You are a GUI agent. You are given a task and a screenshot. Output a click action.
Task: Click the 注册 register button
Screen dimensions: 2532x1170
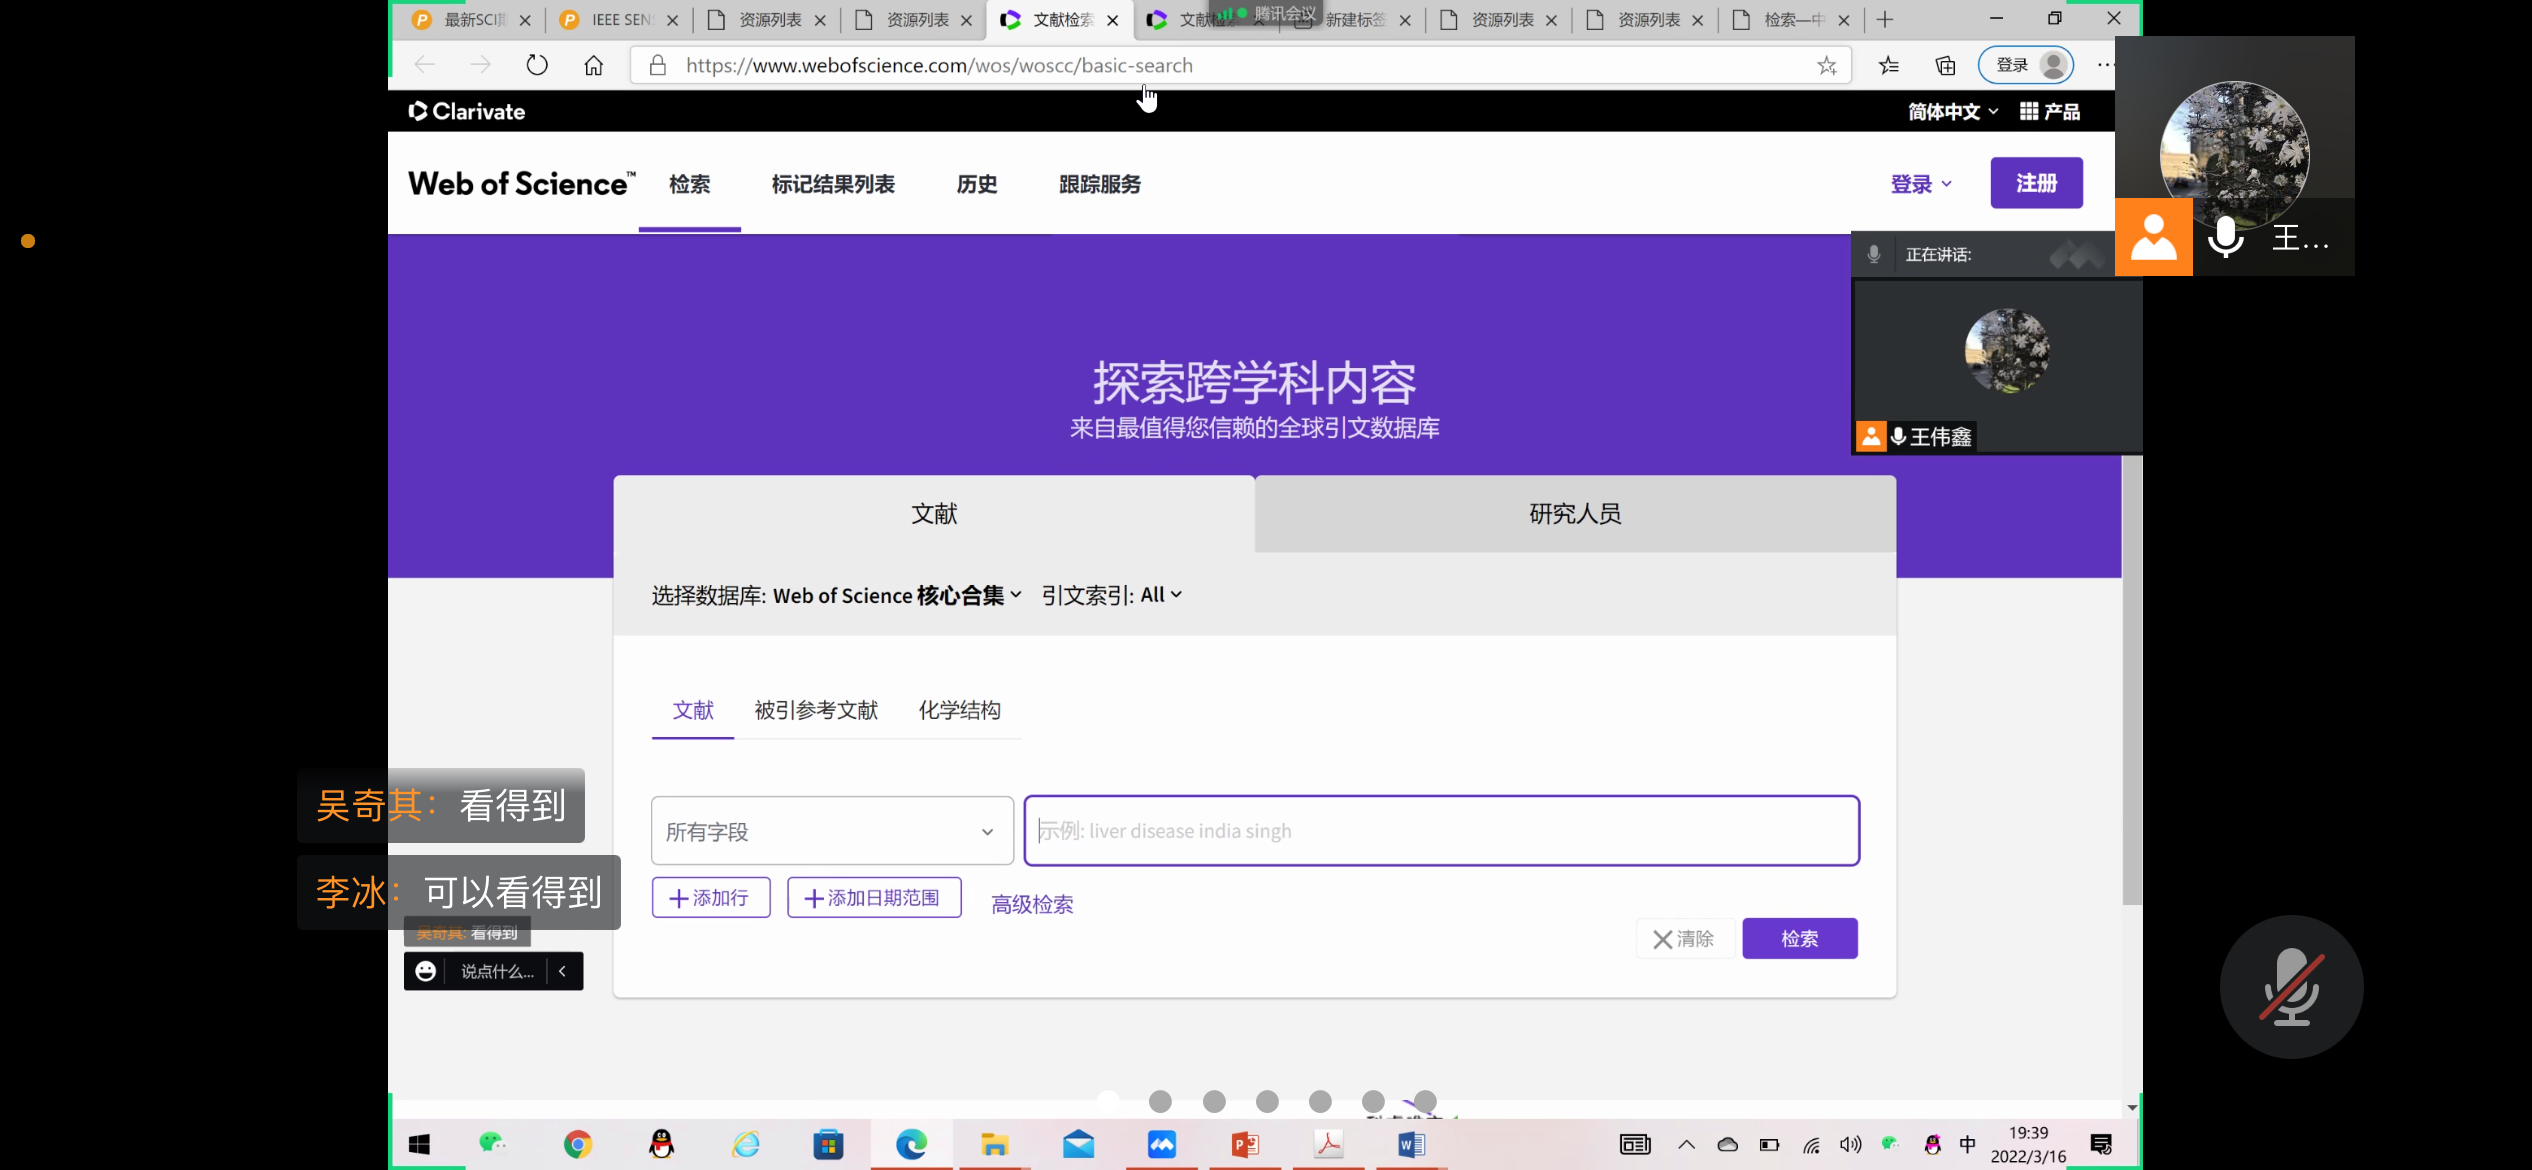(2036, 183)
